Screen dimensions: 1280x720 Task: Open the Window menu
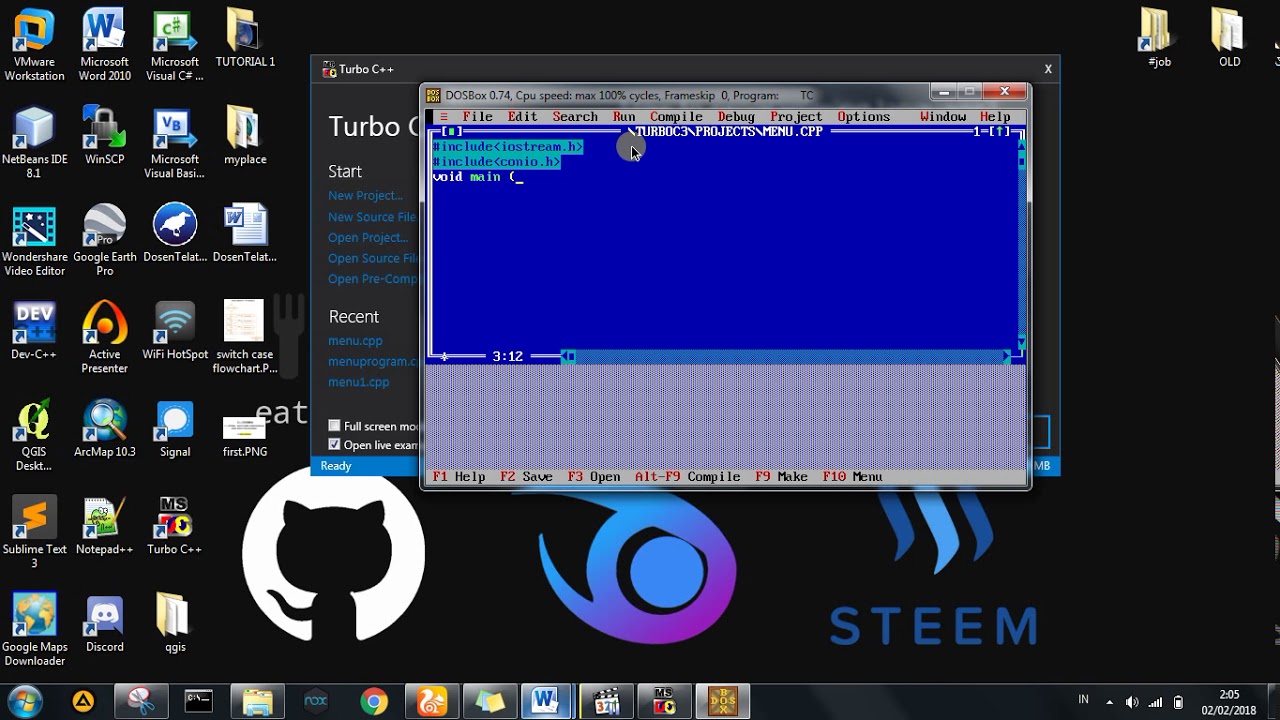tap(943, 117)
